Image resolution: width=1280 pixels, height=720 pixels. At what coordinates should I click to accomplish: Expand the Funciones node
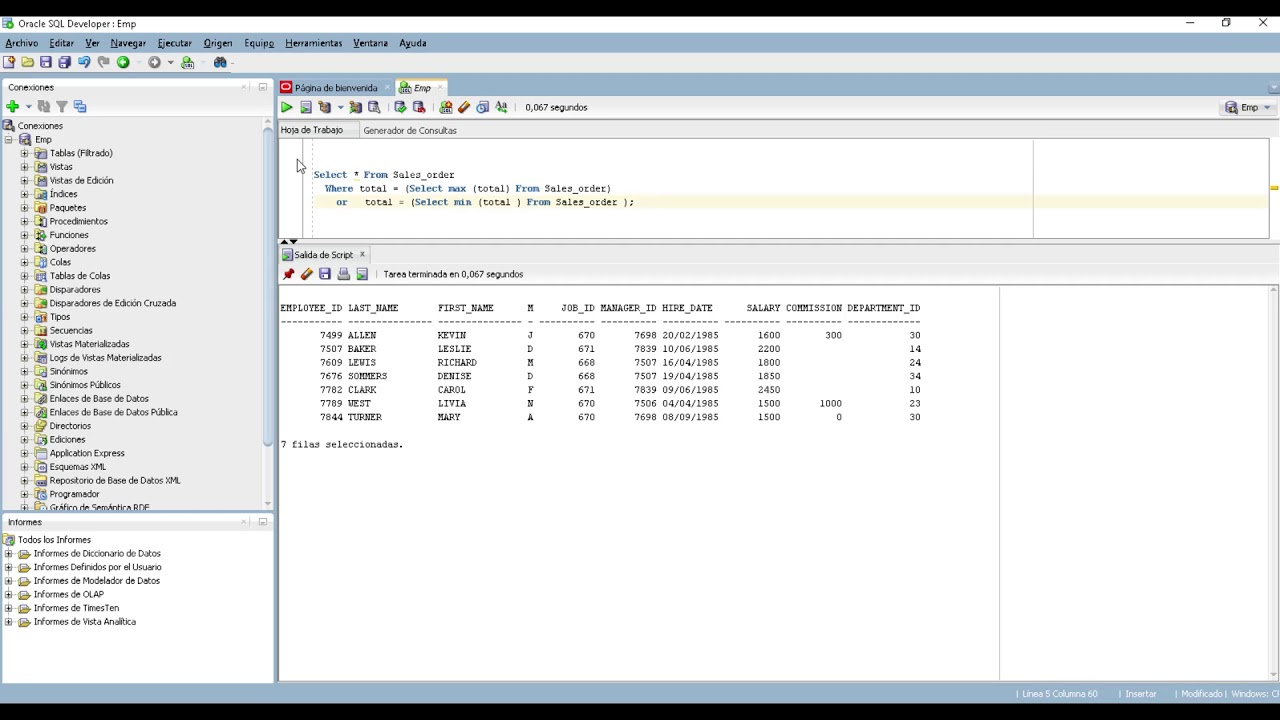click(25, 235)
